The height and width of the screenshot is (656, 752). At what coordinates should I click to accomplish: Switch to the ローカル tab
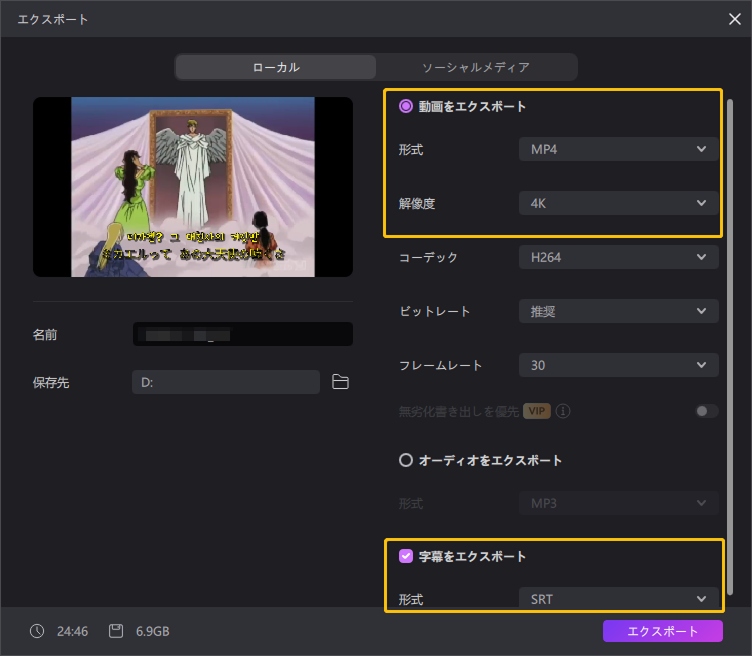coord(276,67)
